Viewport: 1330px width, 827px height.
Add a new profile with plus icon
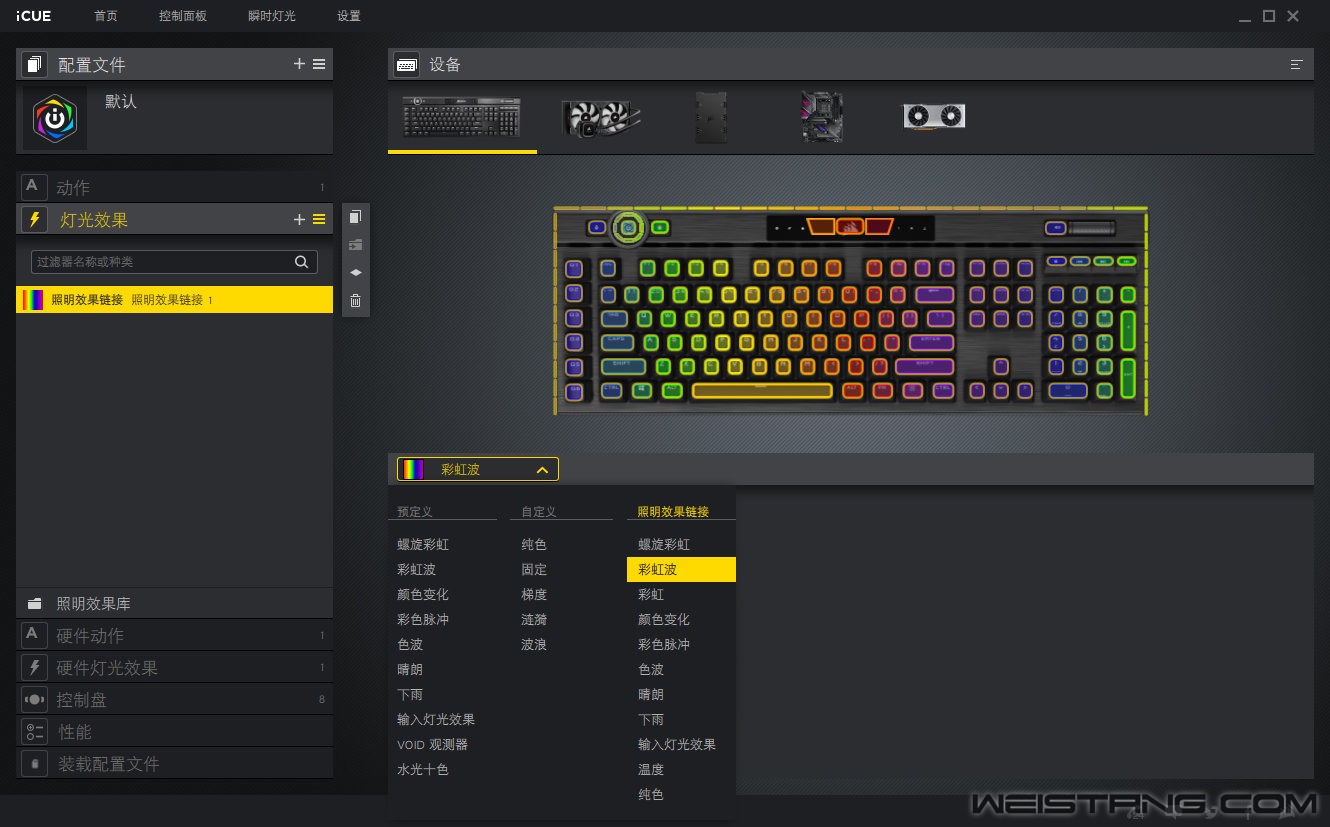click(299, 64)
